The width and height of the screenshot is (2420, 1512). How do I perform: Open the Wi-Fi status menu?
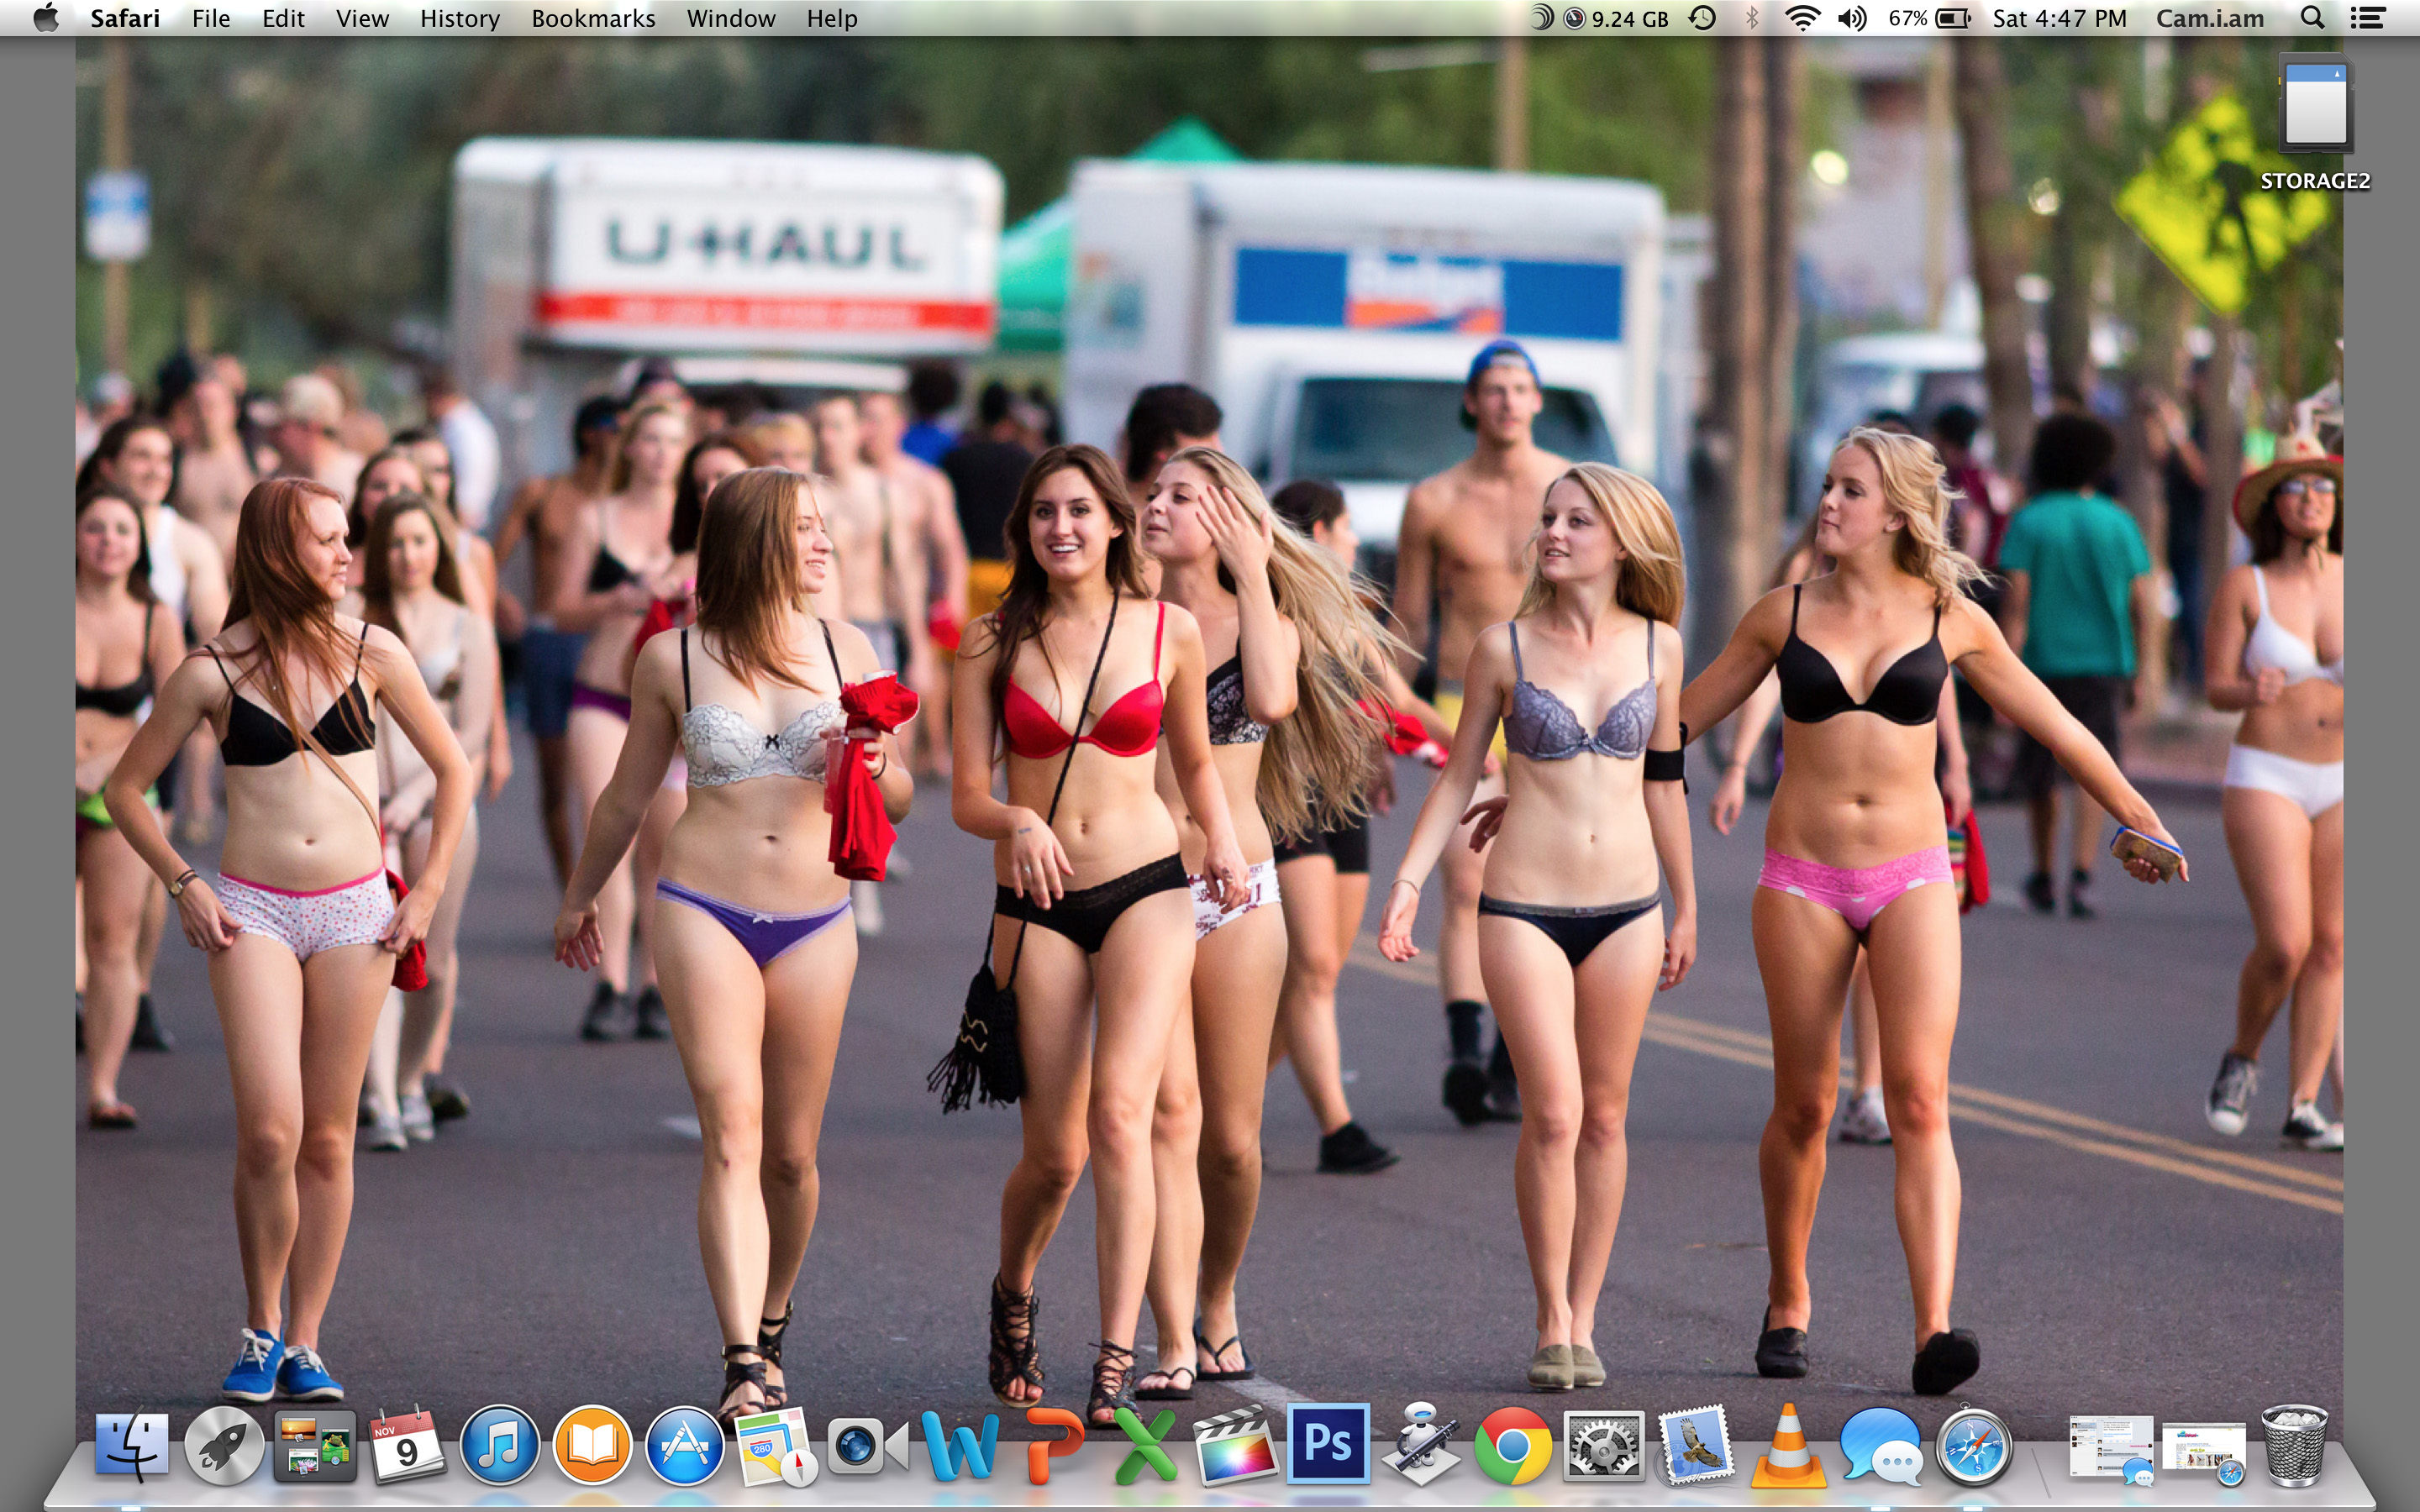tap(1802, 18)
